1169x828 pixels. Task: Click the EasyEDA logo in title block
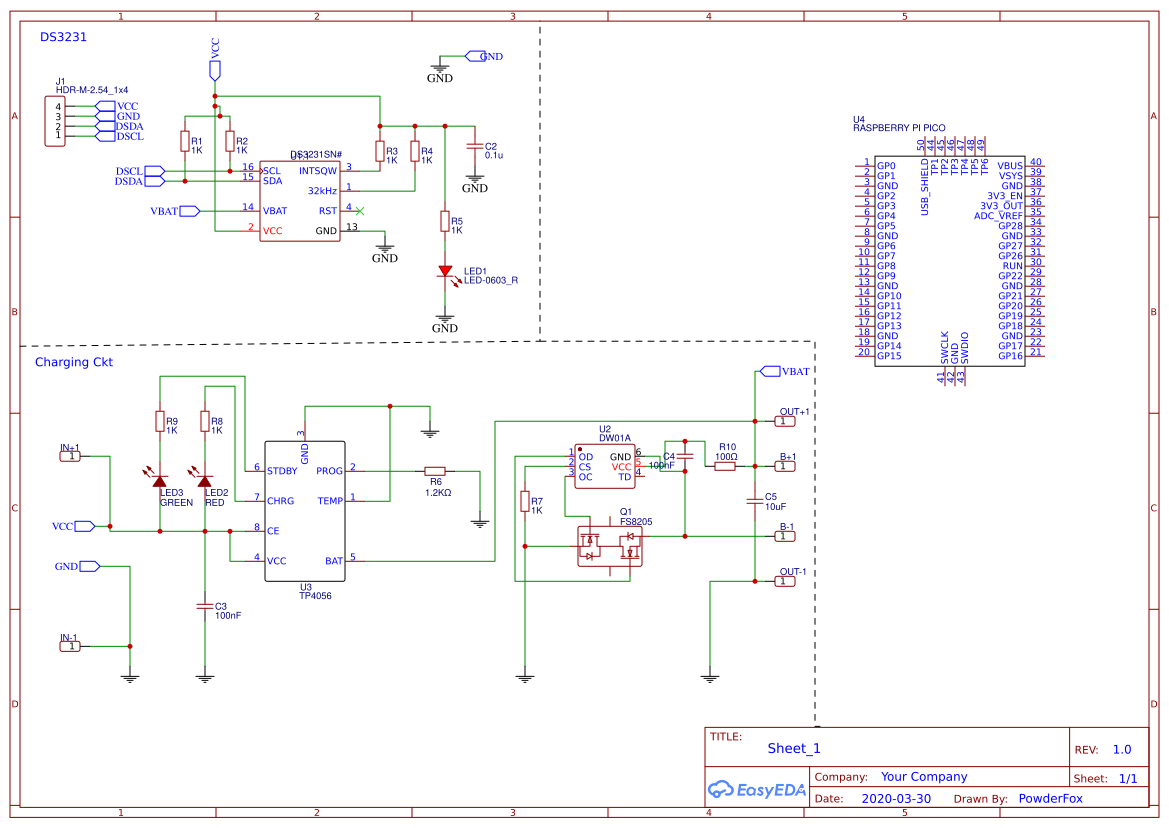click(757, 790)
